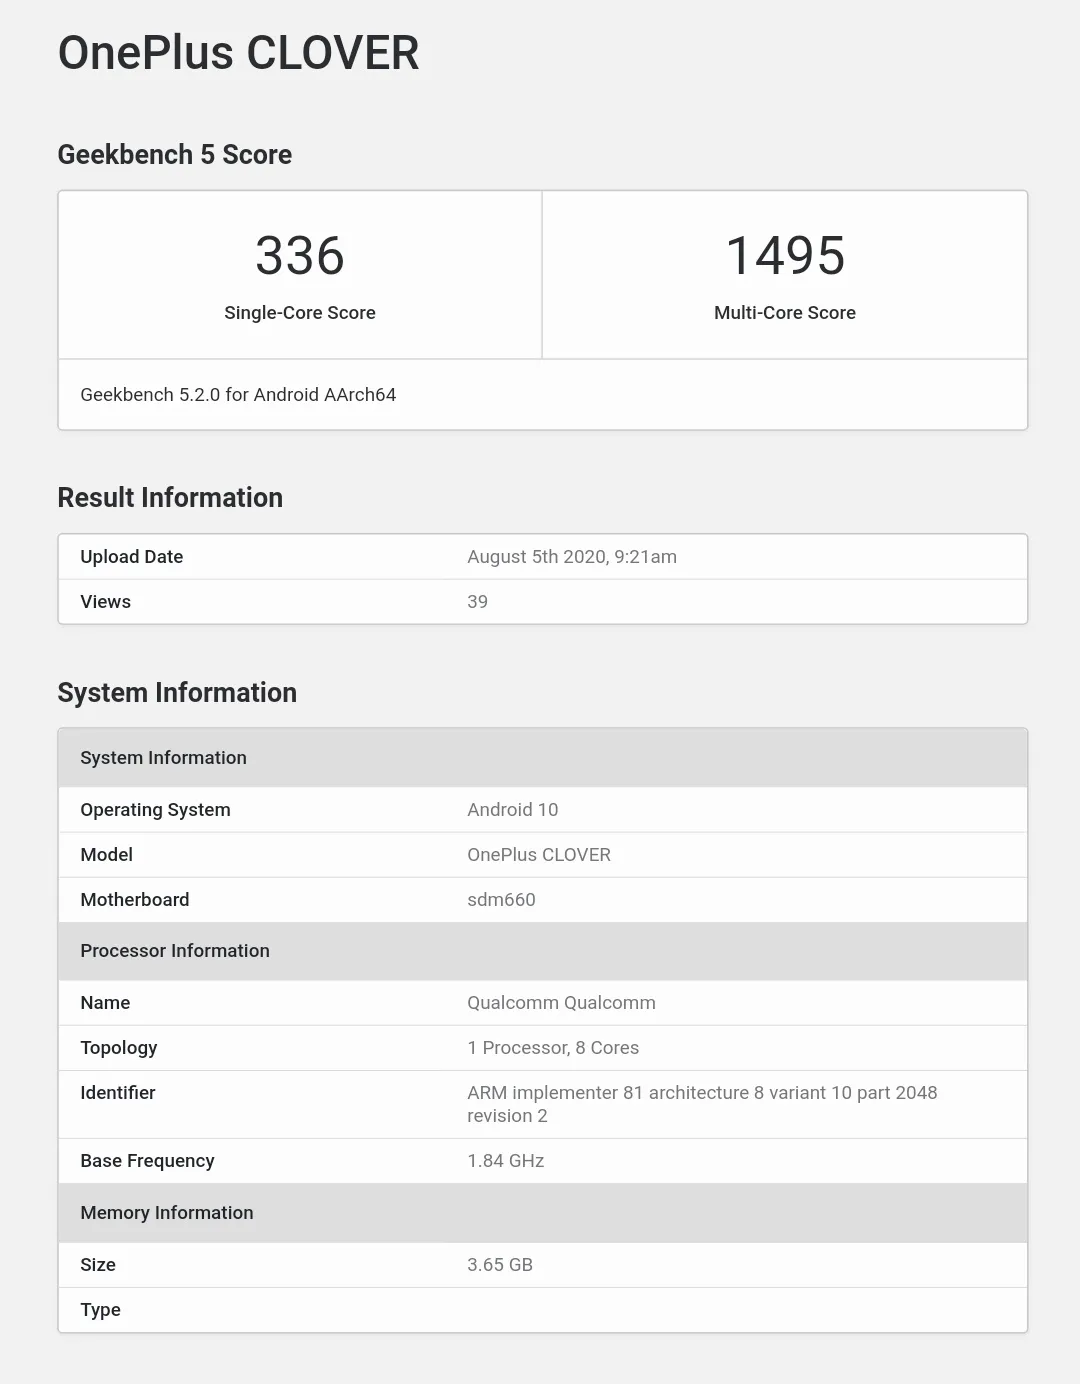Screen dimensions: 1080x1384
Task: Click the Result Information heading
Action: 170,498
